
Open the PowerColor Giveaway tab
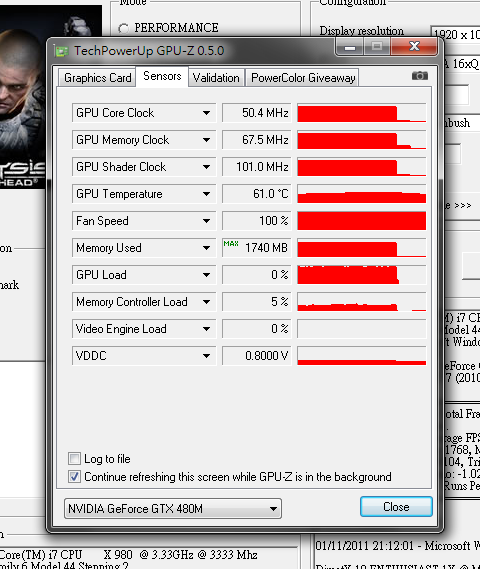point(303,78)
